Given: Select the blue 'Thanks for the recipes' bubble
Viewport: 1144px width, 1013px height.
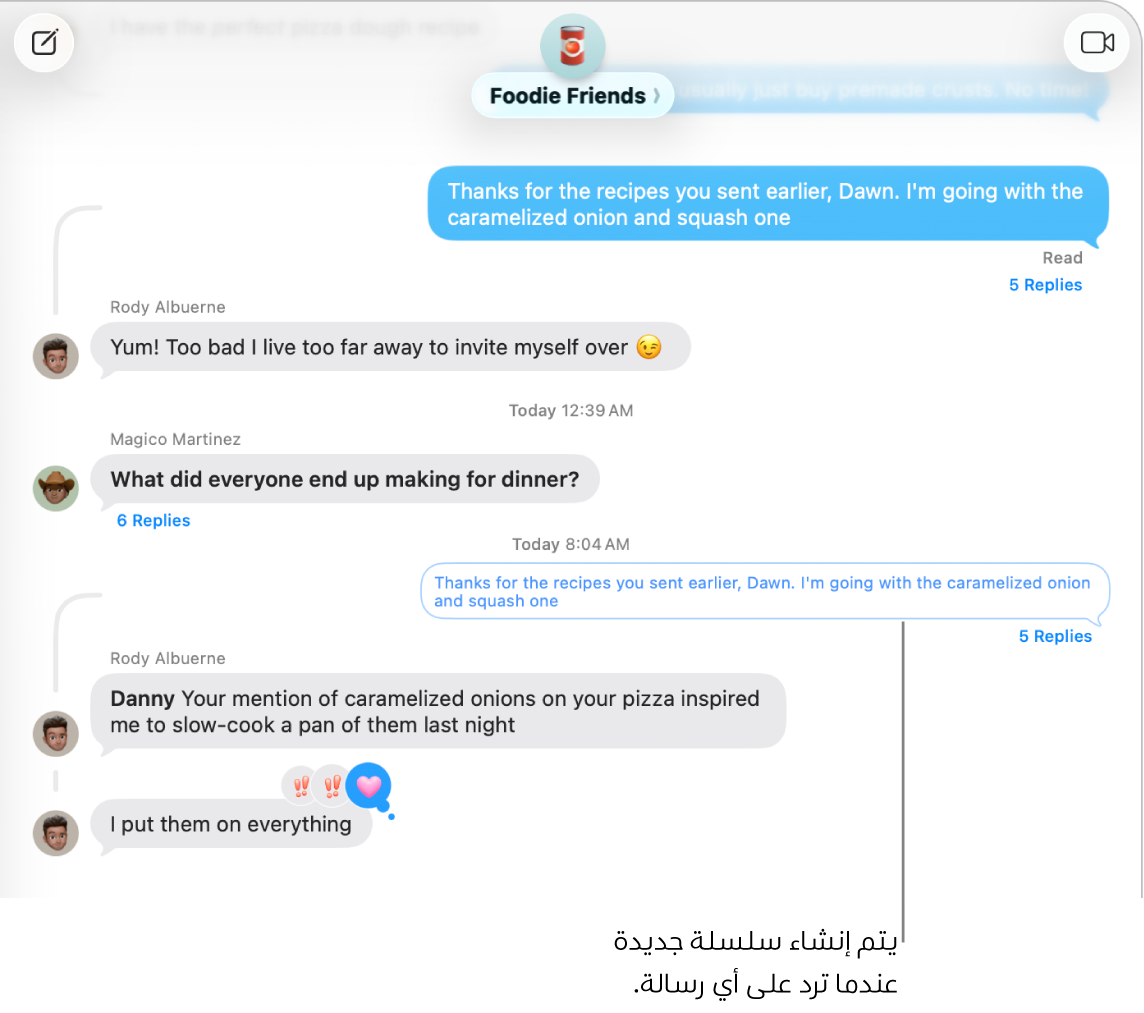Looking at the screenshot, I should (768, 204).
